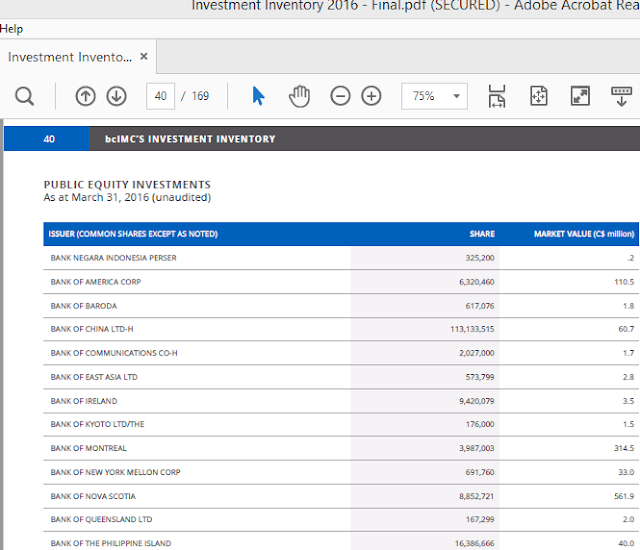
Task: Click the MARKET VALUE (C$ million) header
Action: 584,234
